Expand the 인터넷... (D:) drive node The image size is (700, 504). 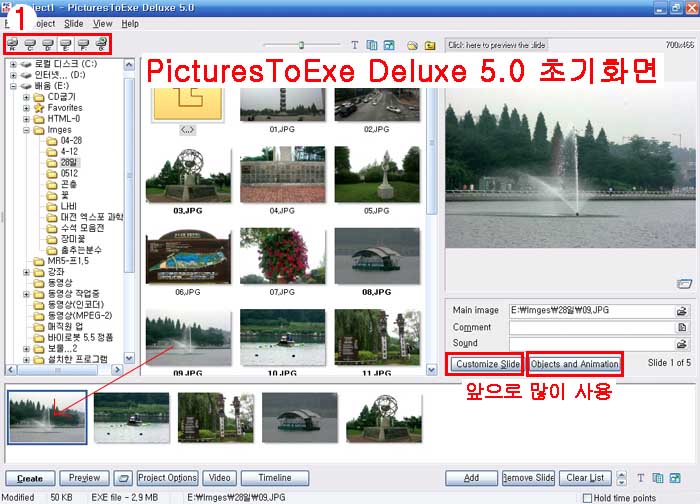click(13, 75)
